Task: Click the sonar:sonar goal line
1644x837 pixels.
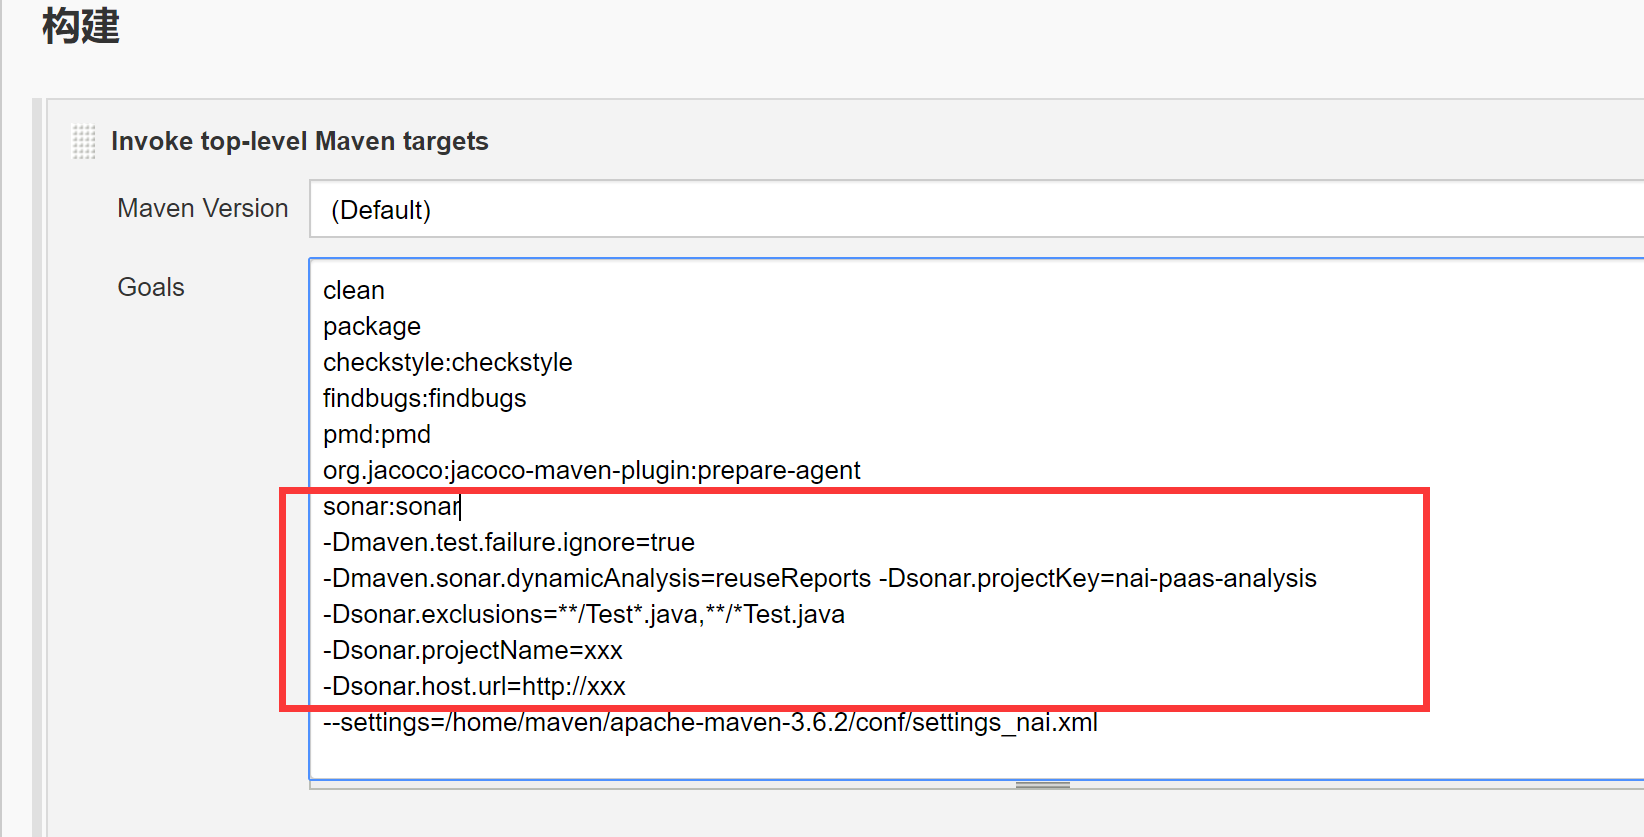Action: point(390,506)
